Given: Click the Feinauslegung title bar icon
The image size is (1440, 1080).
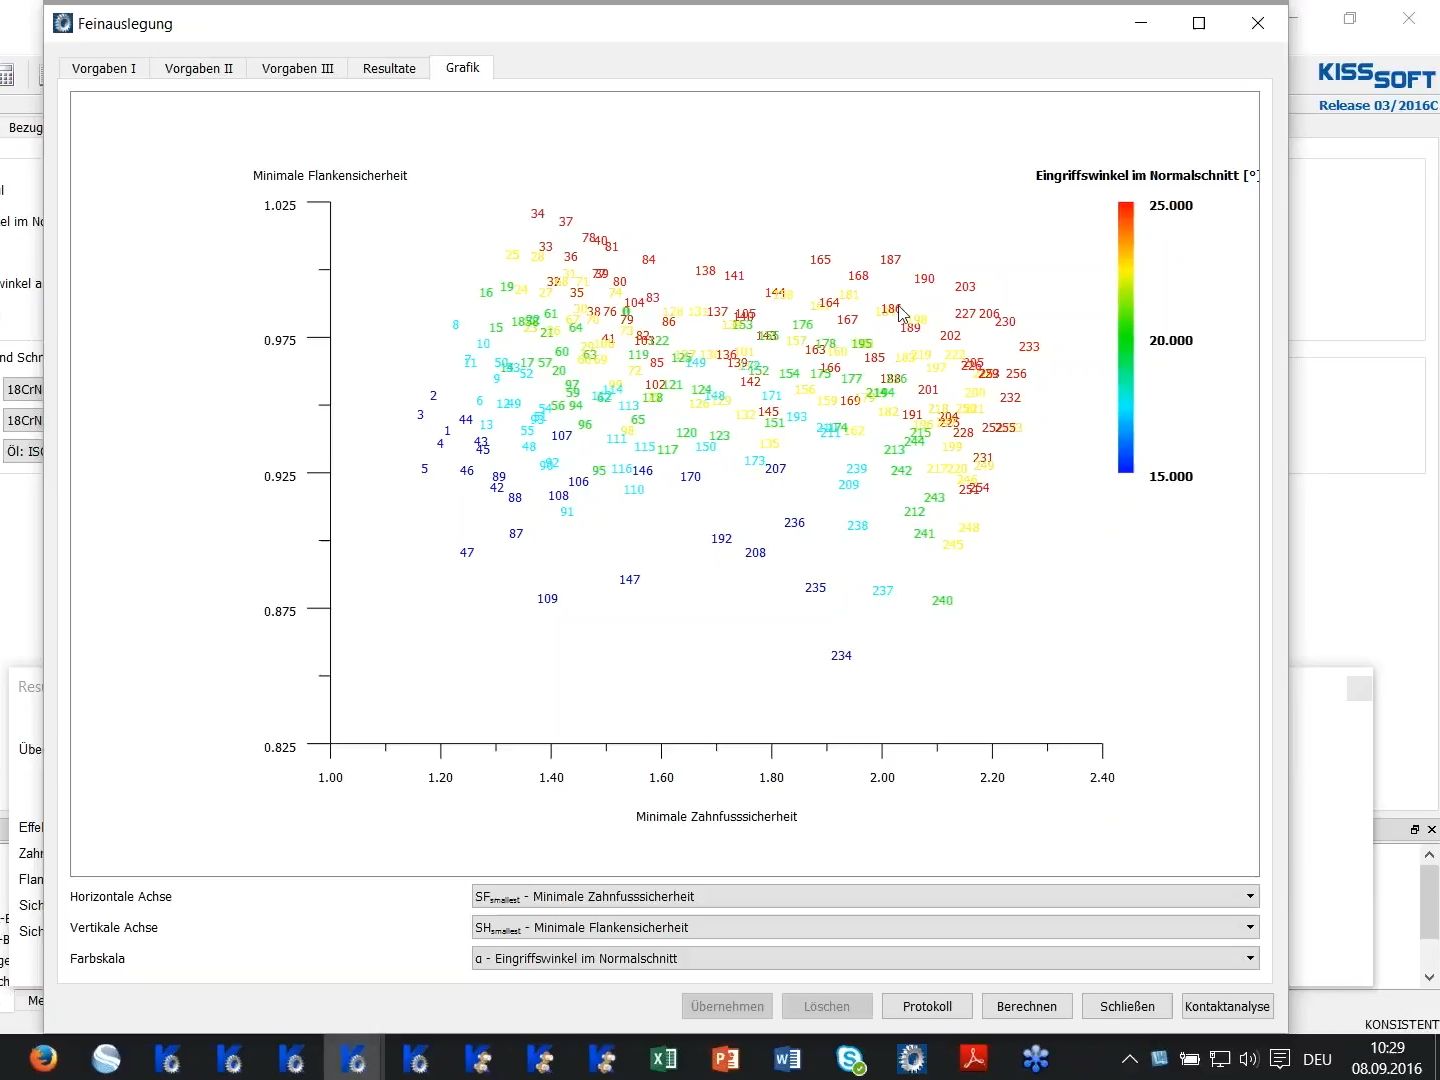Looking at the screenshot, I should (63, 23).
